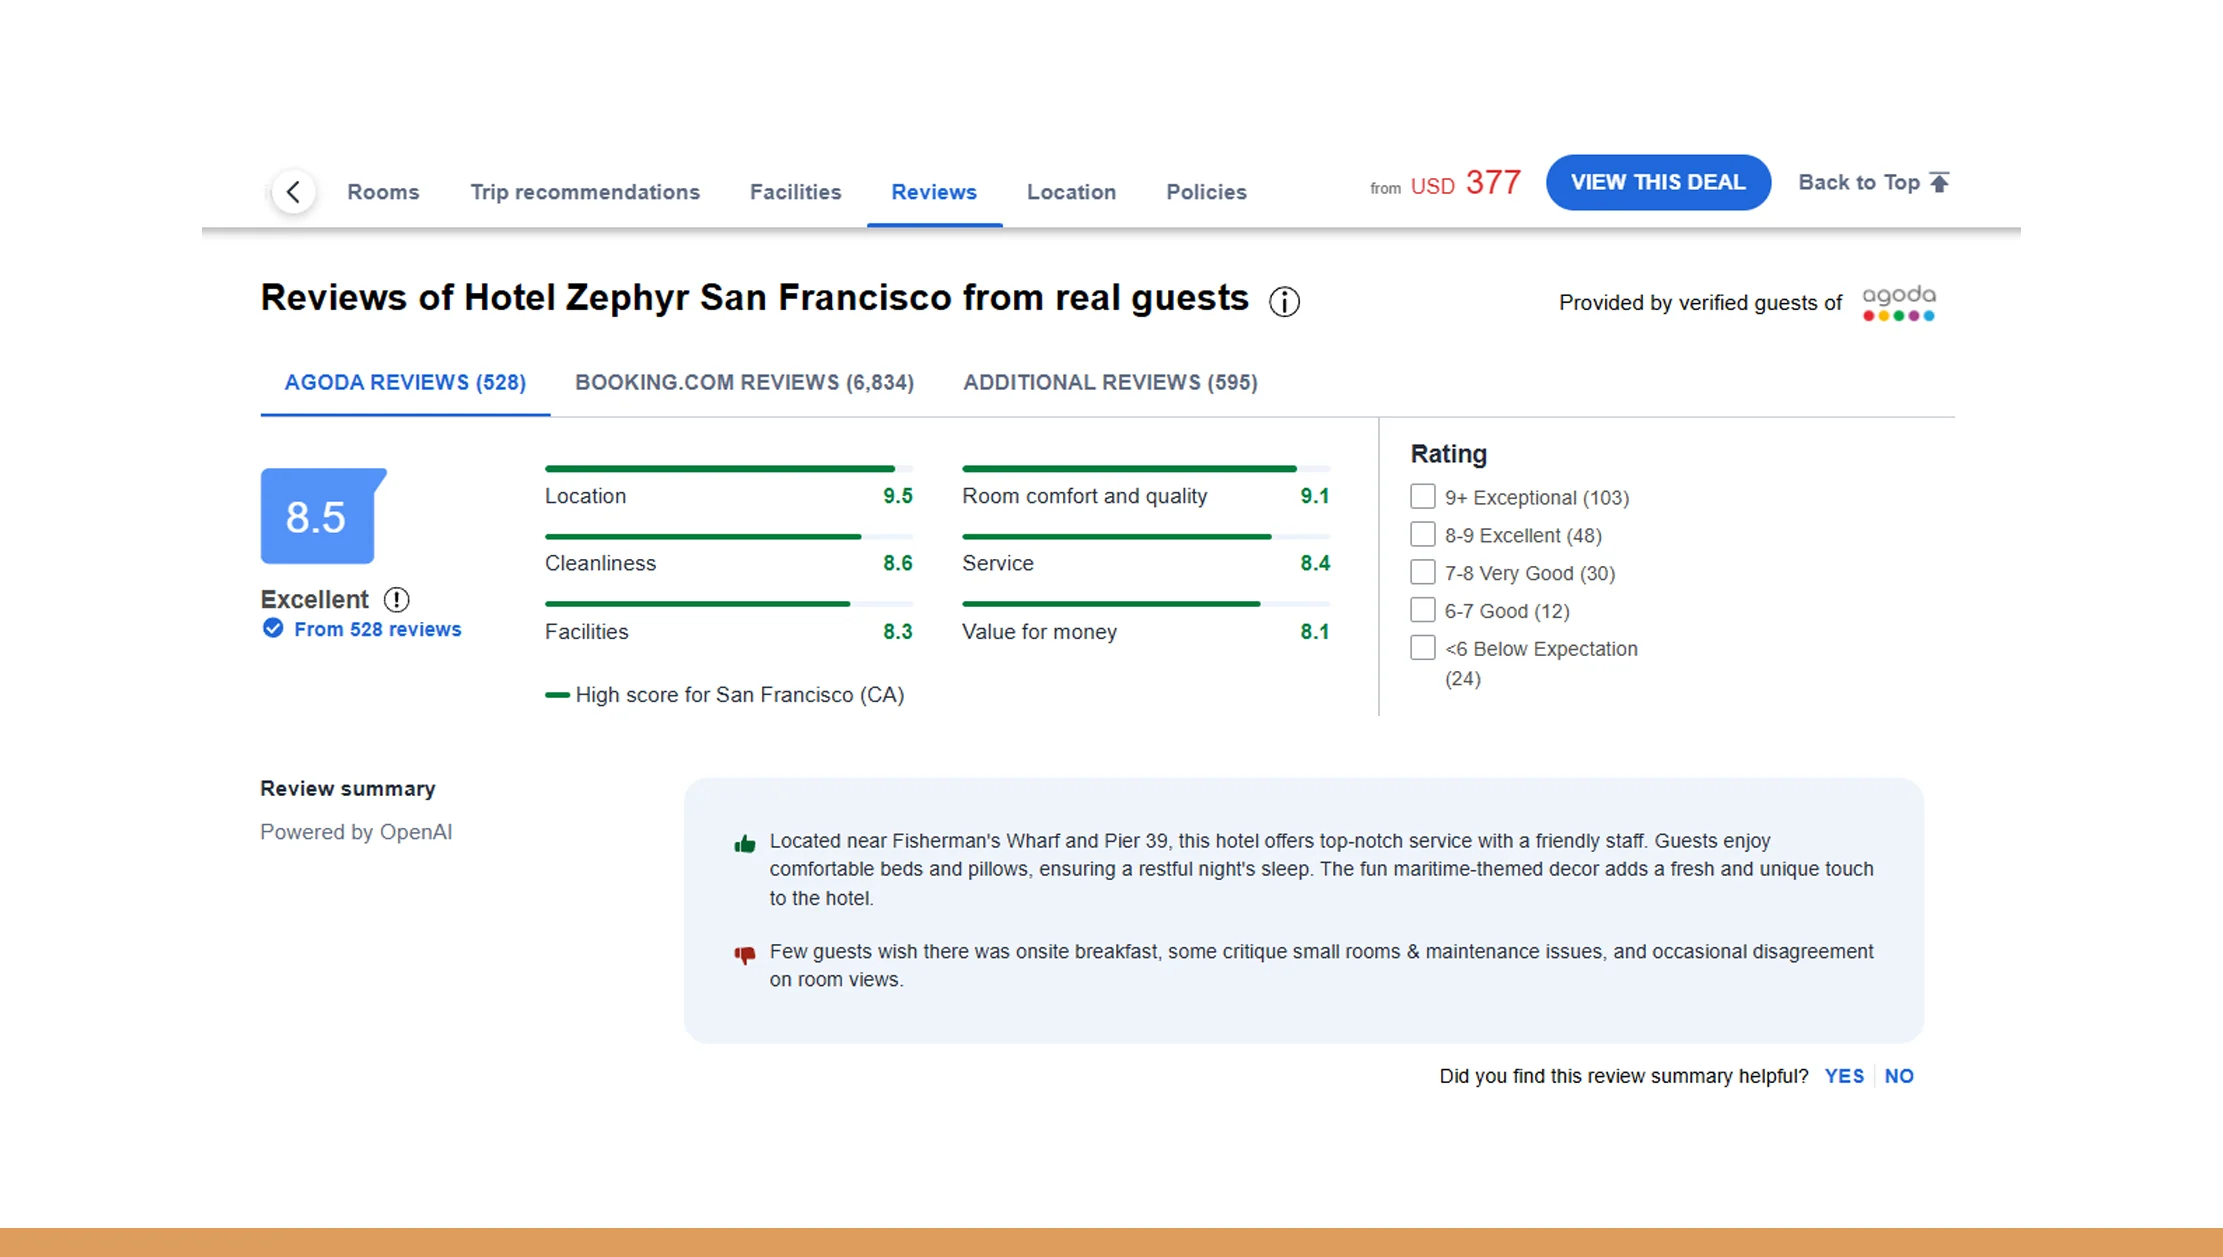Screen dimensions: 2223x1257
Task: Click the thumbs up icon in review summary
Action: click(744, 843)
